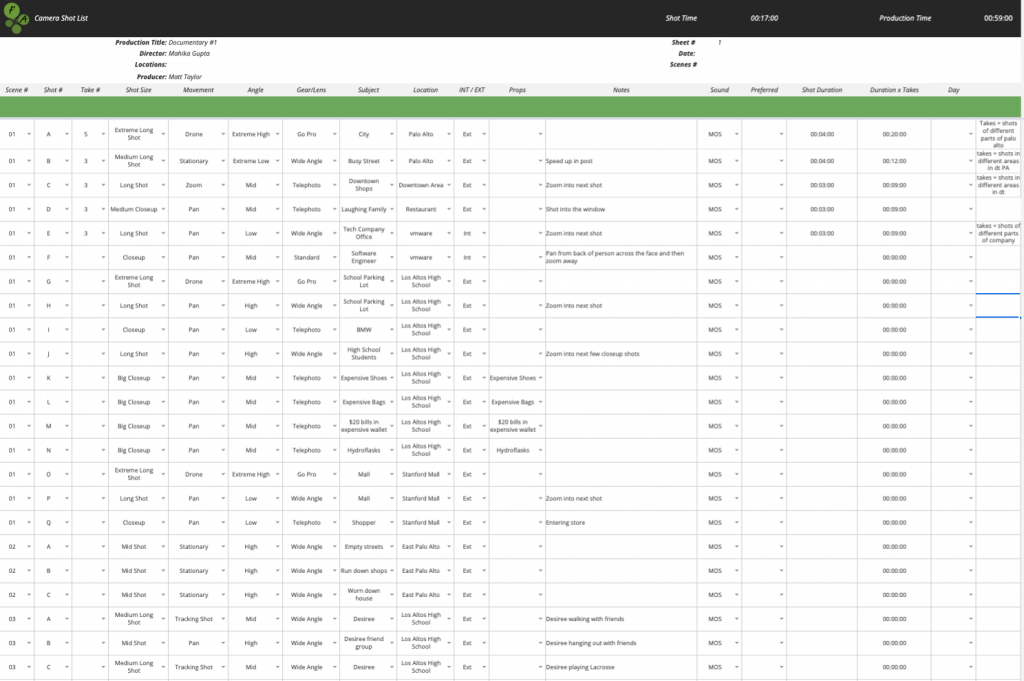
Task: Open the Location dropdown showing Downtown Area
Action: click(x=448, y=185)
